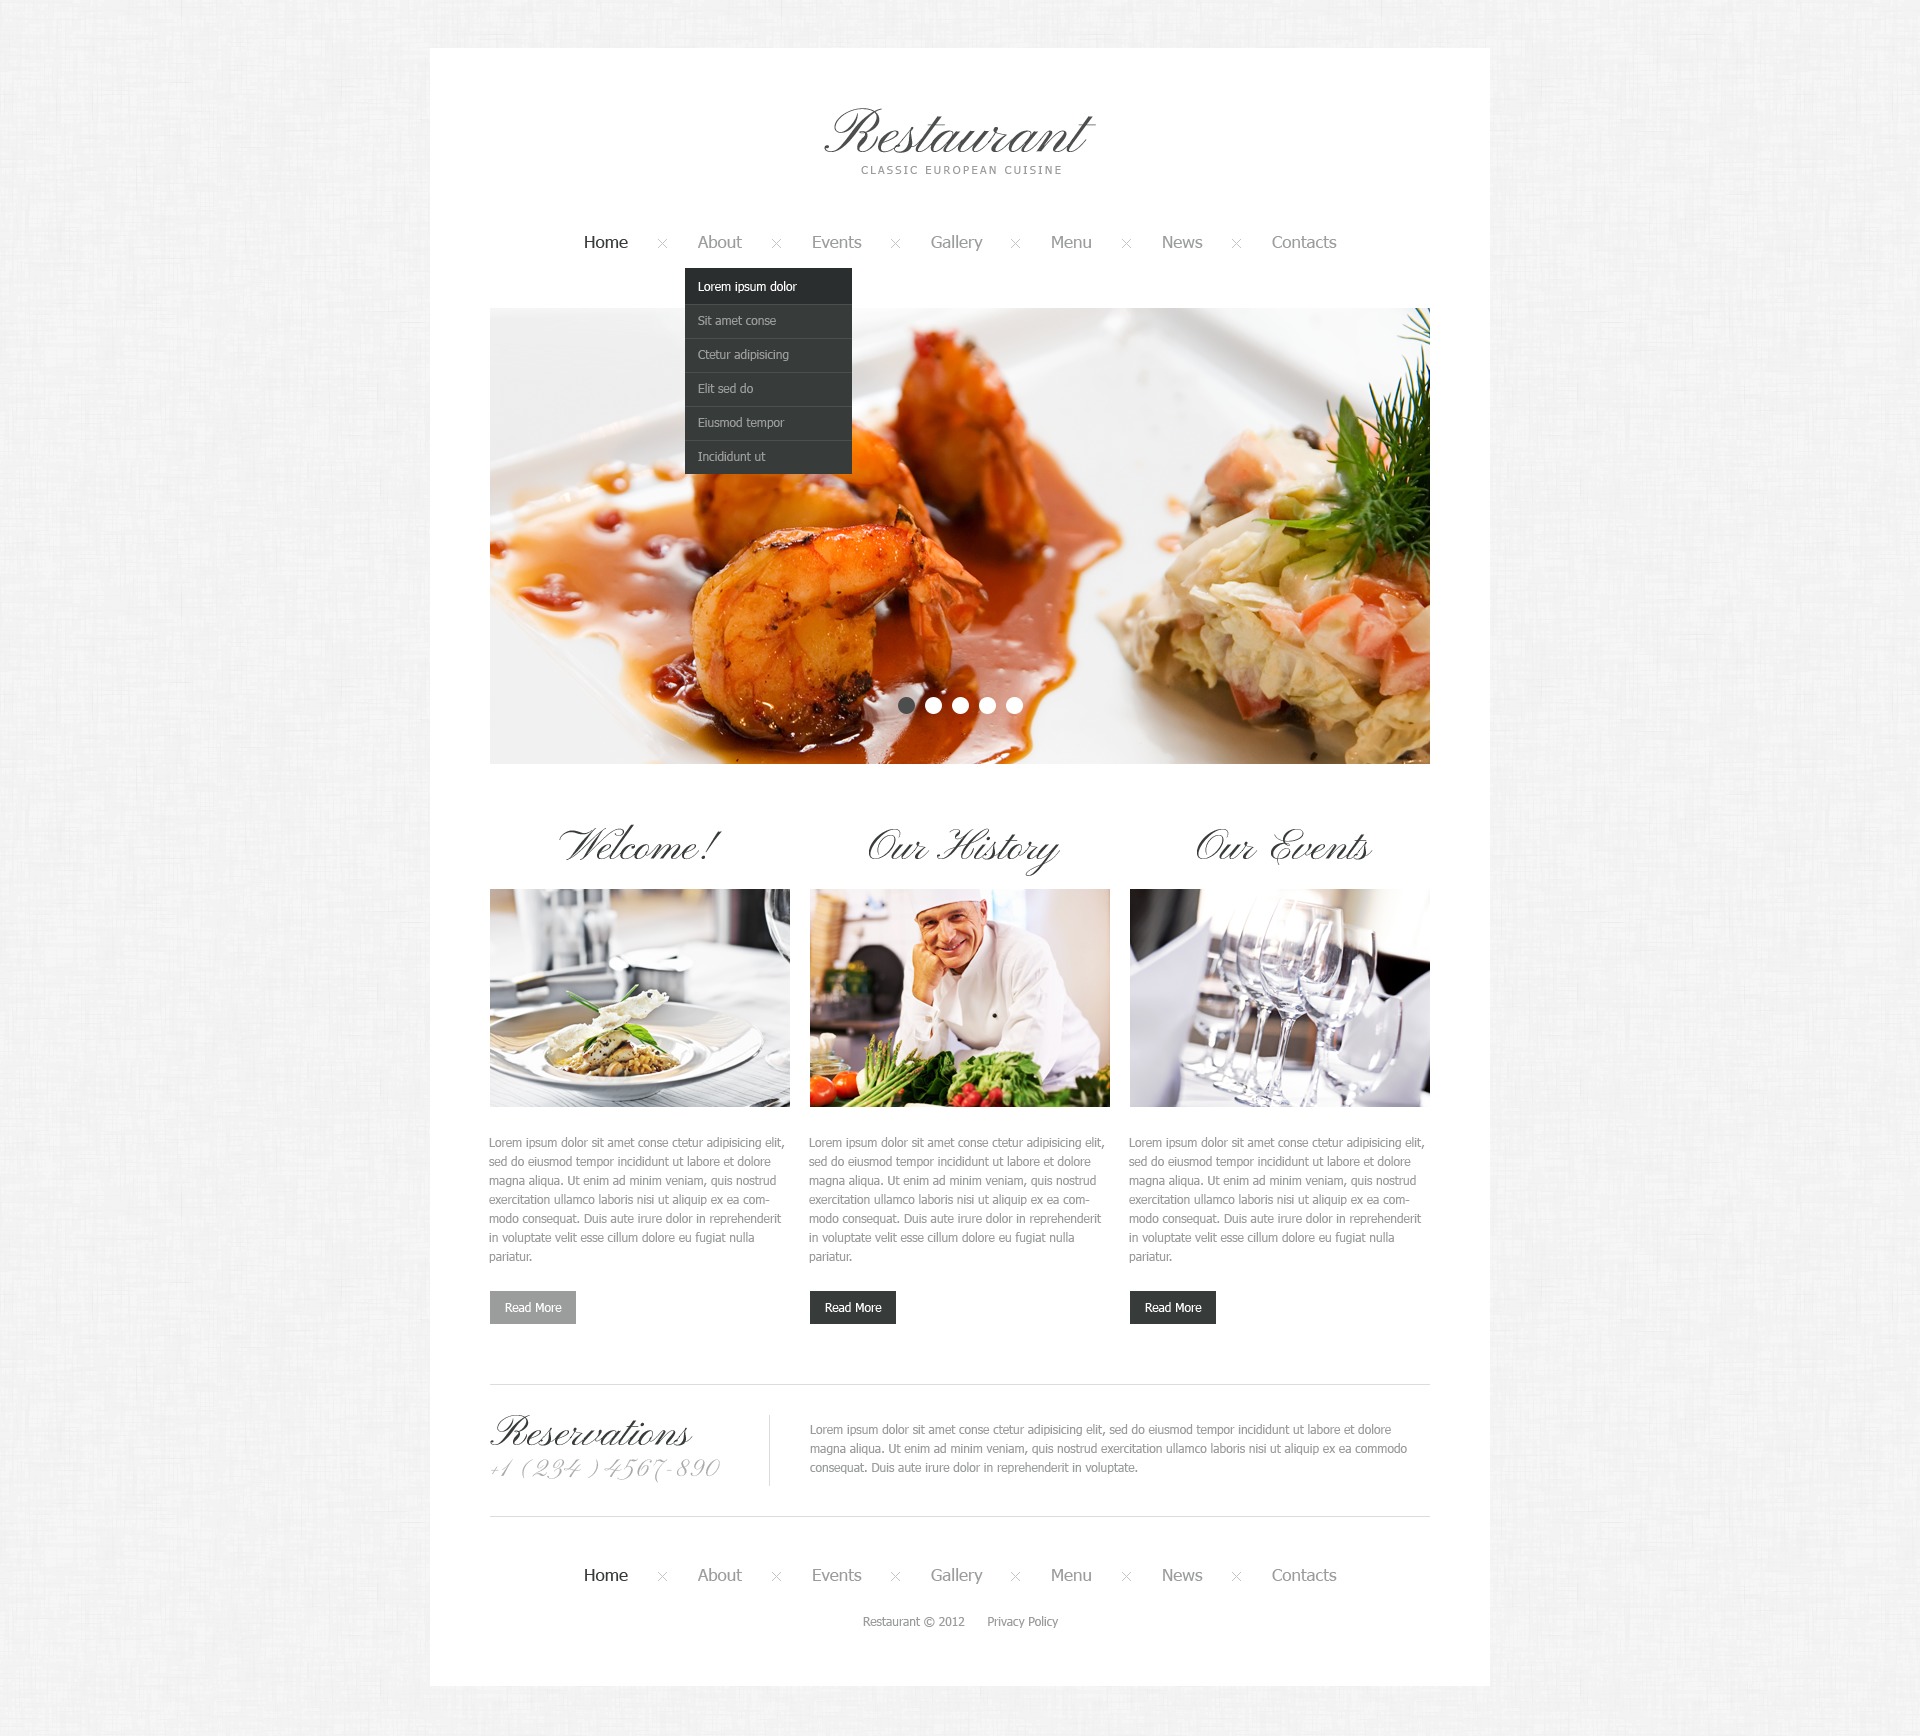Click third carousel dot indicator
Image resolution: width=1920 pixels, height=1736 pixels.
[960, 704]
